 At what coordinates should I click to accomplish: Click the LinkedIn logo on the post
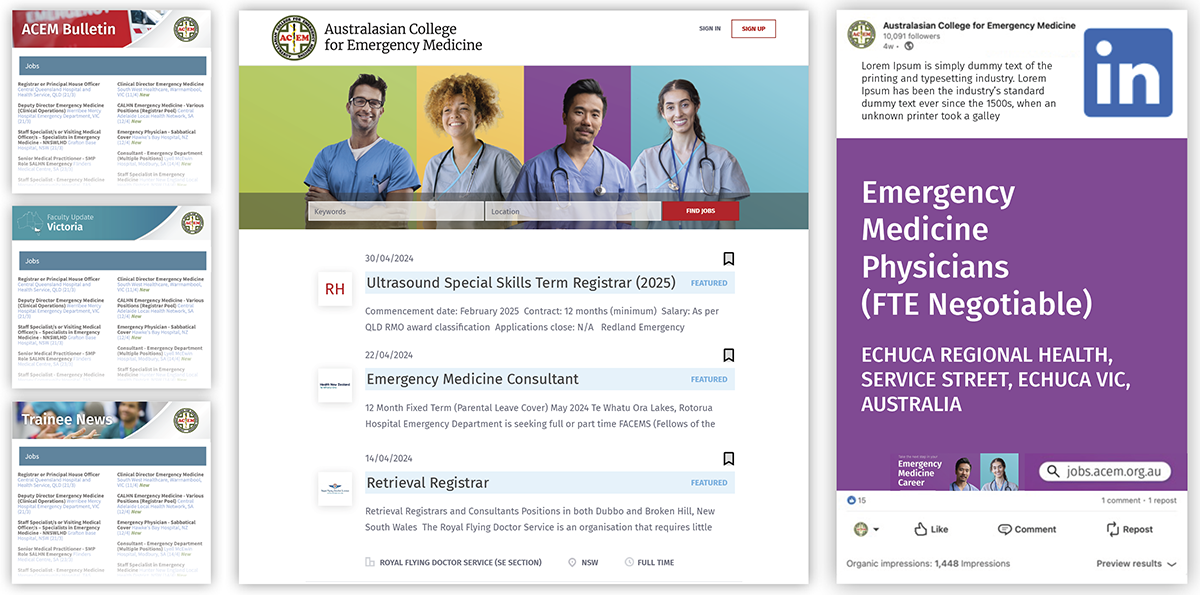[1128, 72]
